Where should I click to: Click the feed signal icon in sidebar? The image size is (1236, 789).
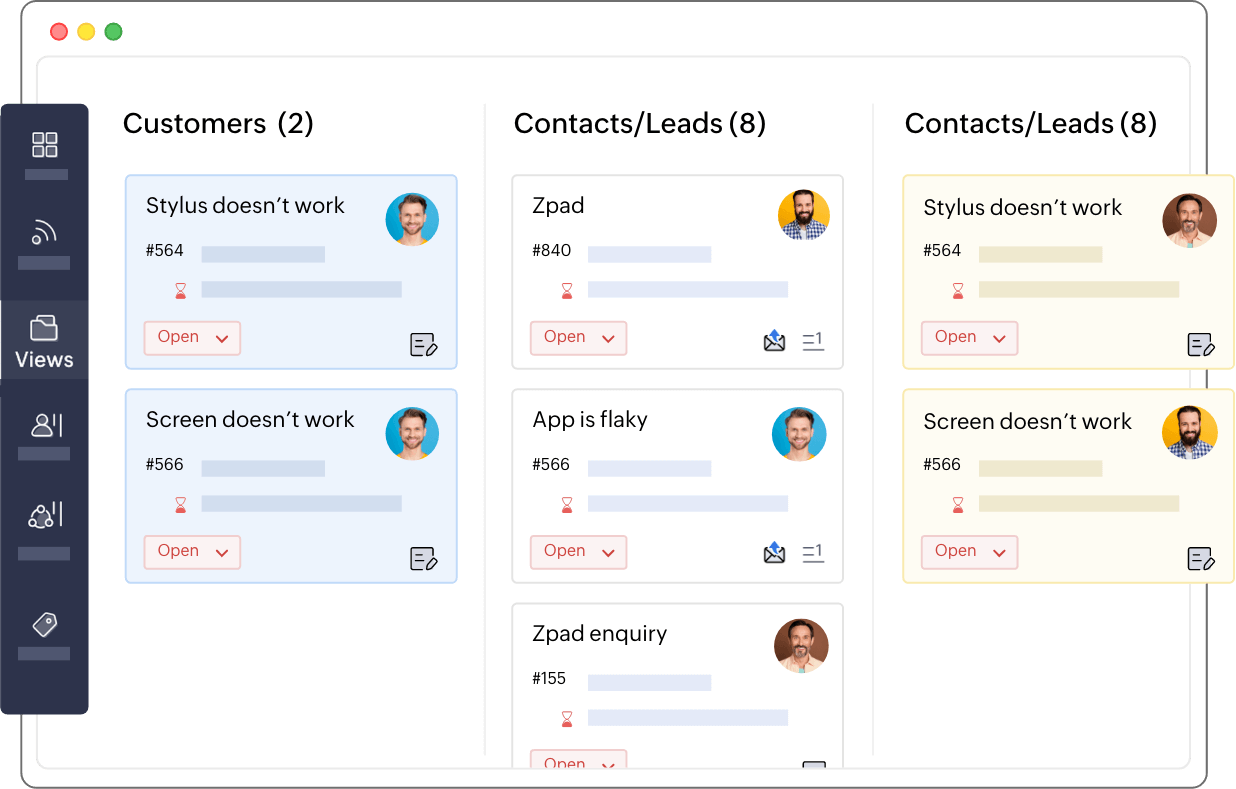coord(44,233)
